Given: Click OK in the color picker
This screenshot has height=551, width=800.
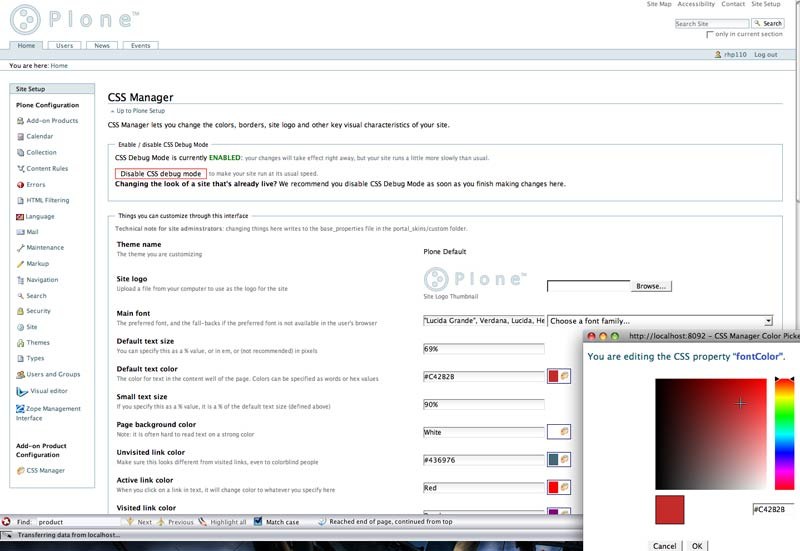Looking at the screenshot, I should [696, 546].
